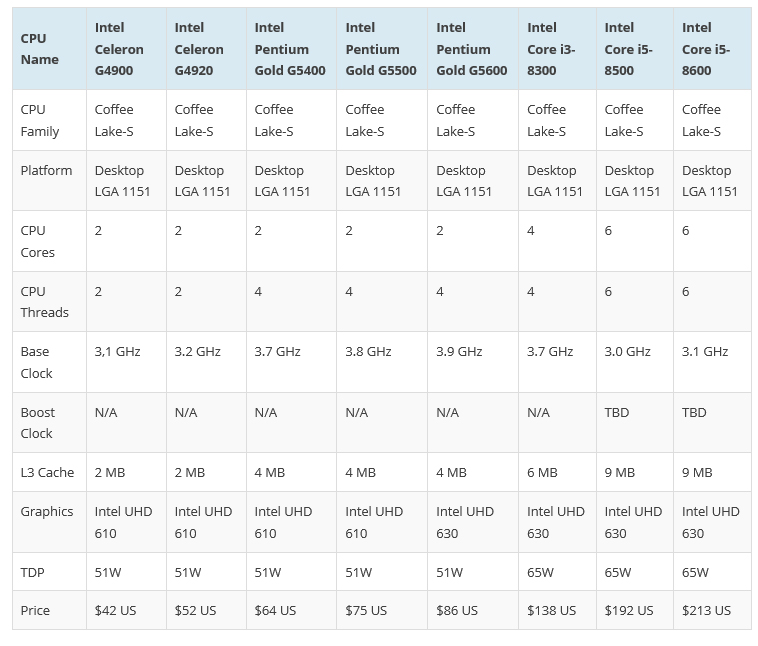This screenshot has height=646, width=758.
Task: Select the $213 US price cell
Action: [x=706, y=610]
